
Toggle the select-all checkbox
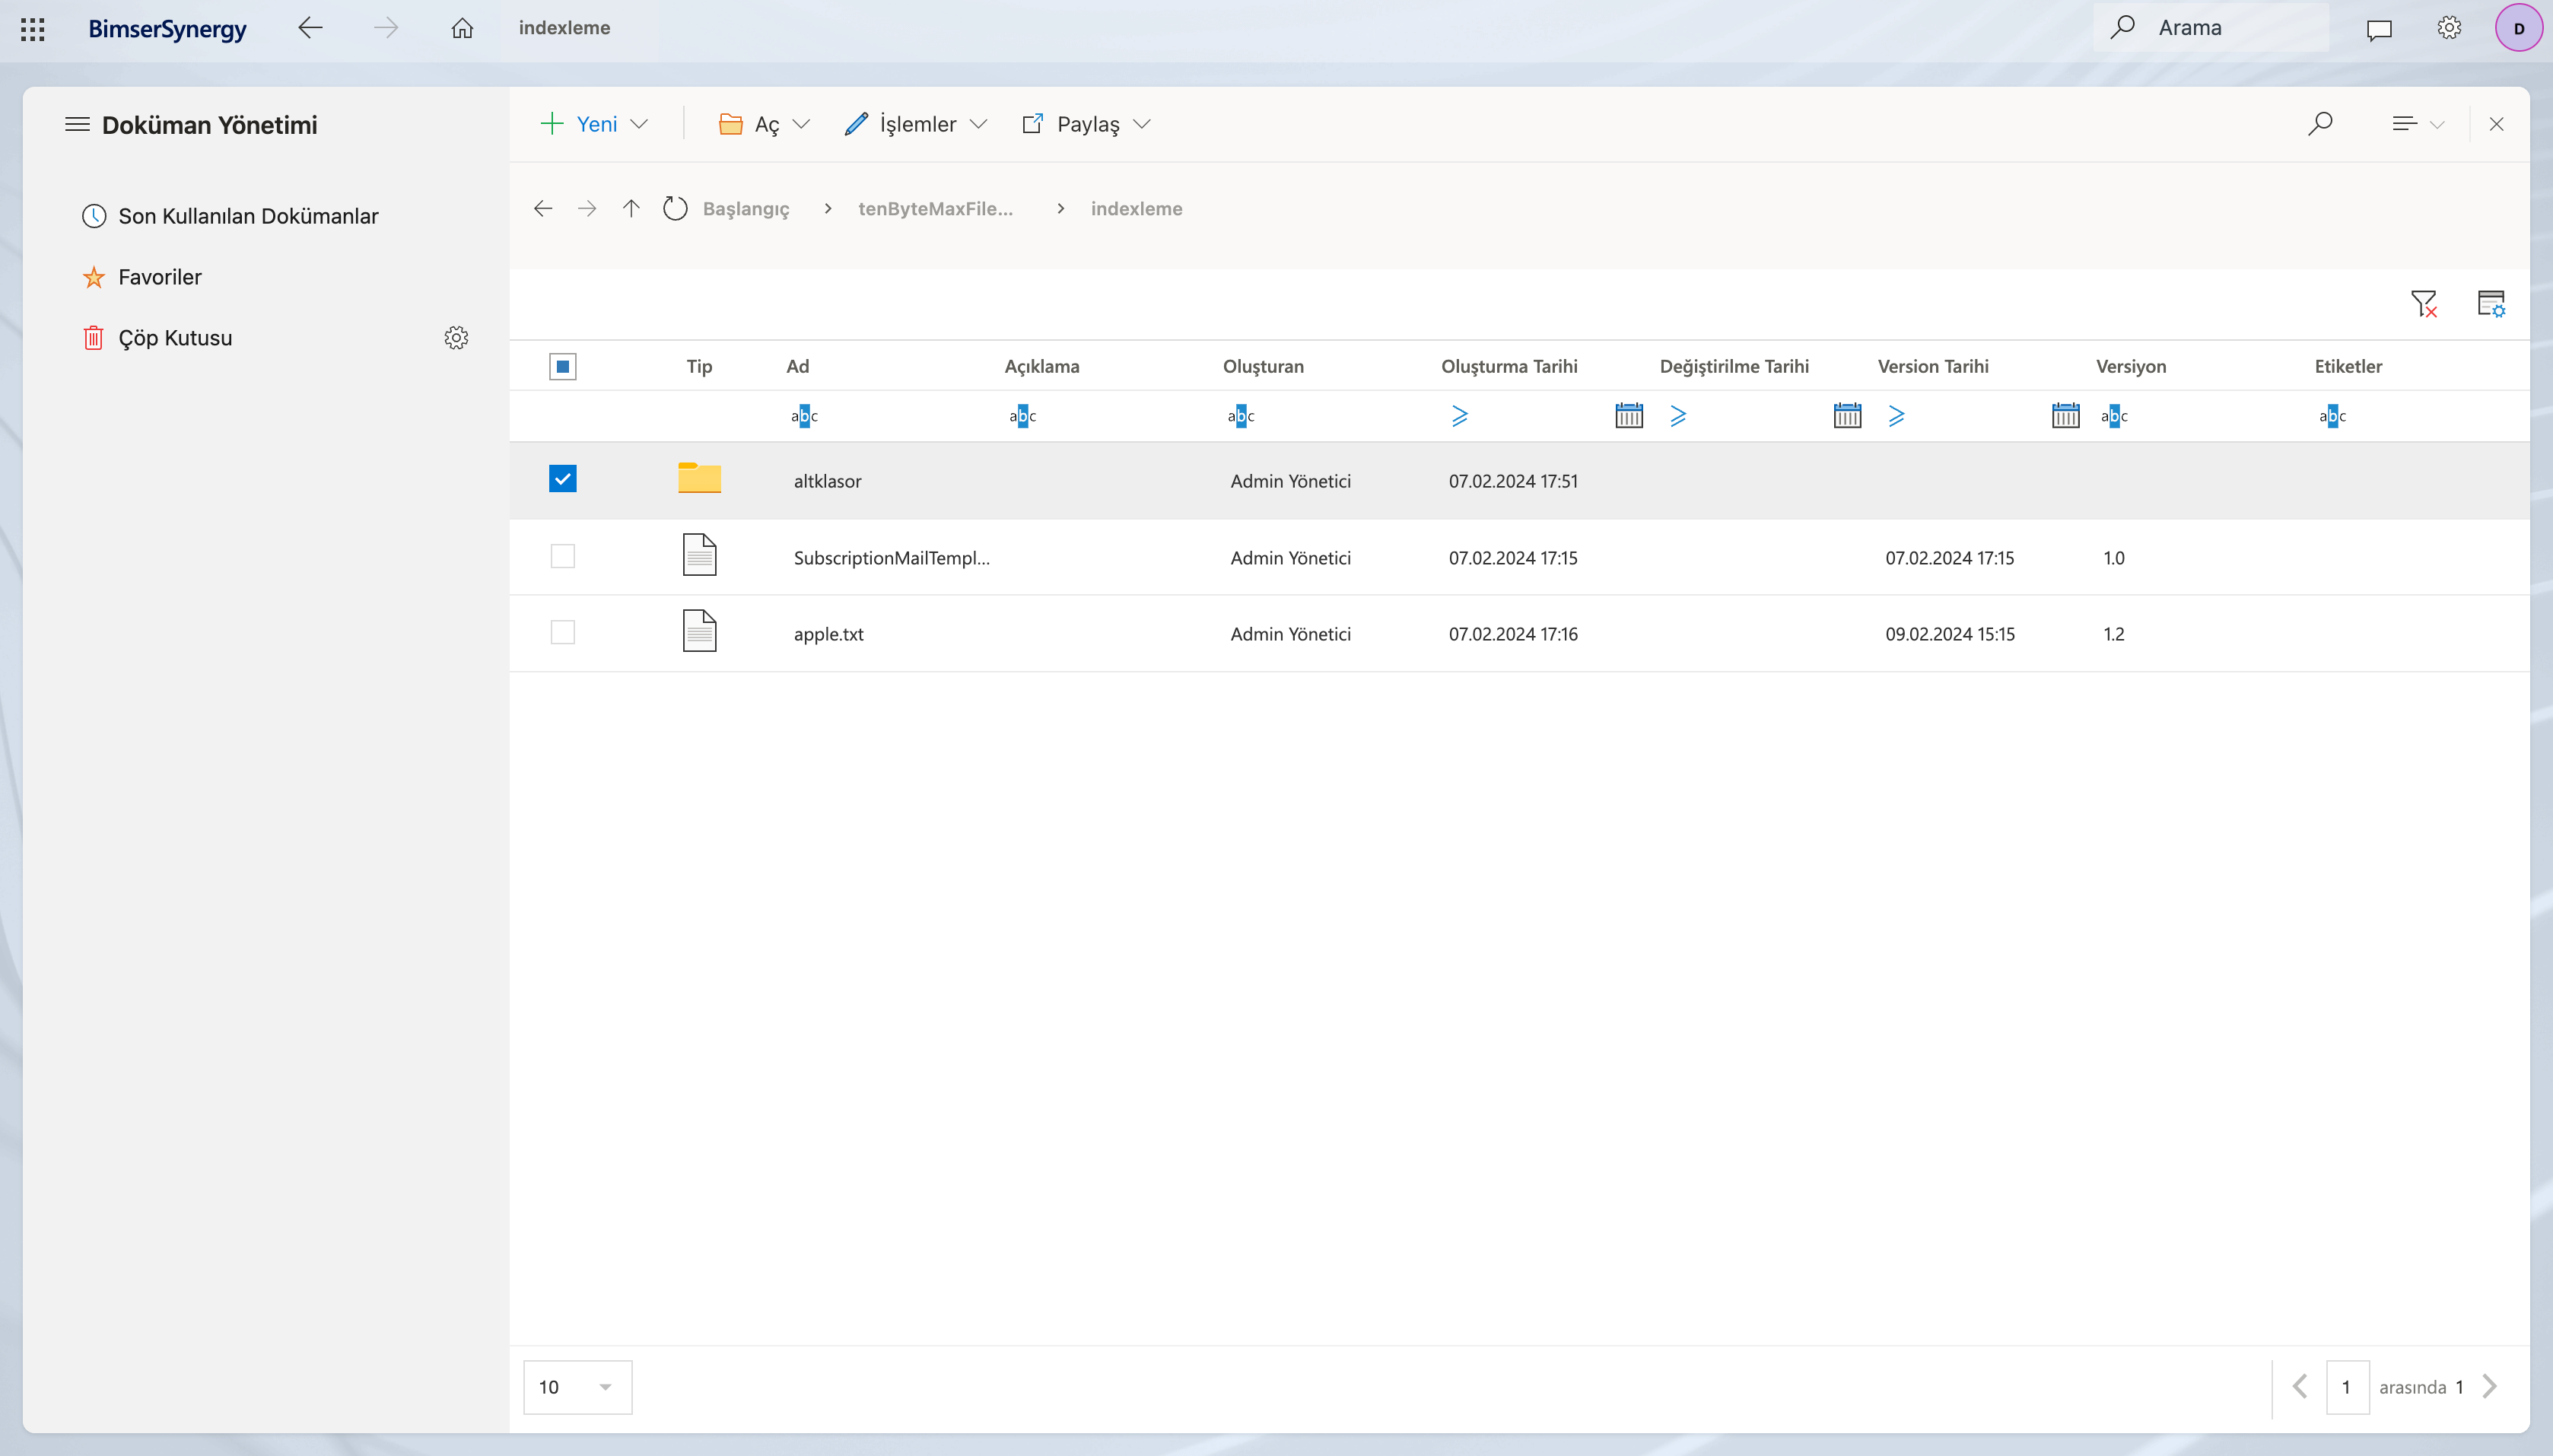pyautogui.click(x=563, y=367)
